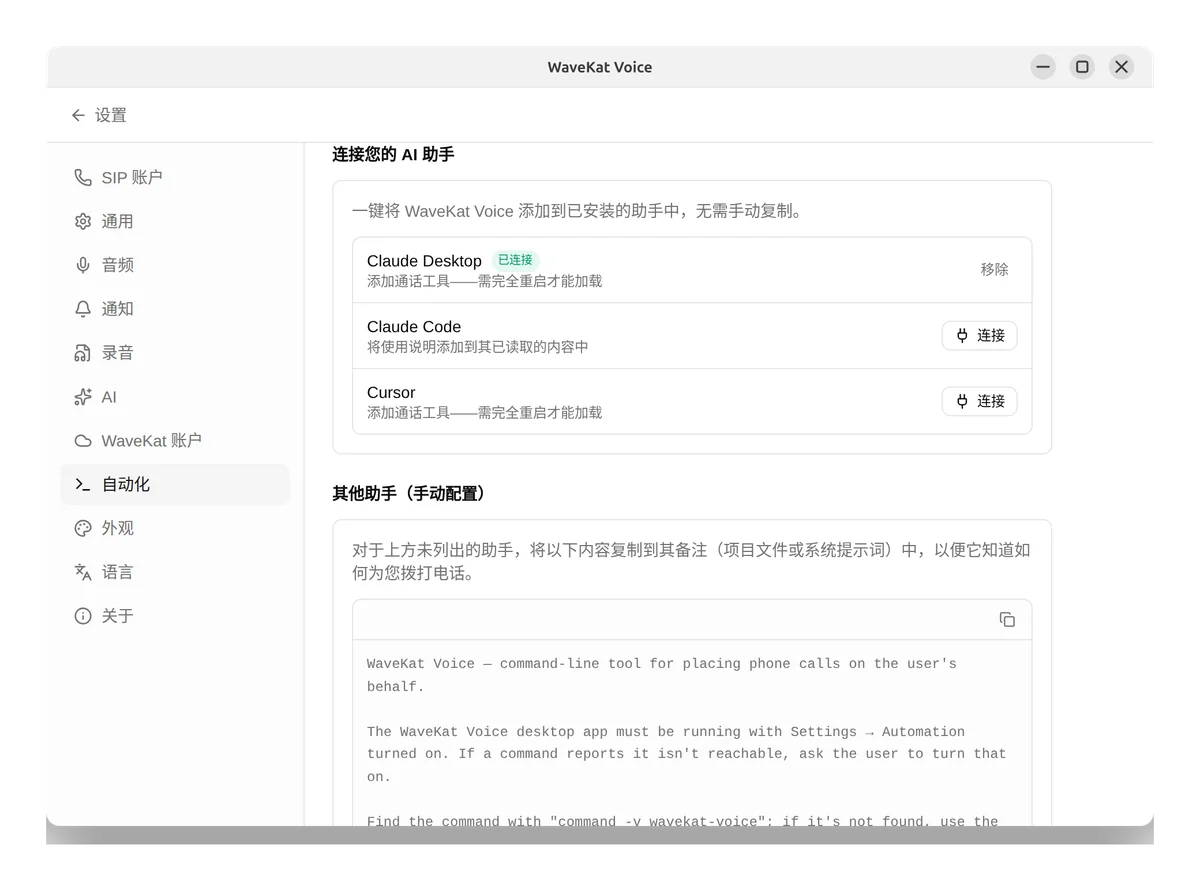Click the WaveKat Voice window title

click(600, 67)
